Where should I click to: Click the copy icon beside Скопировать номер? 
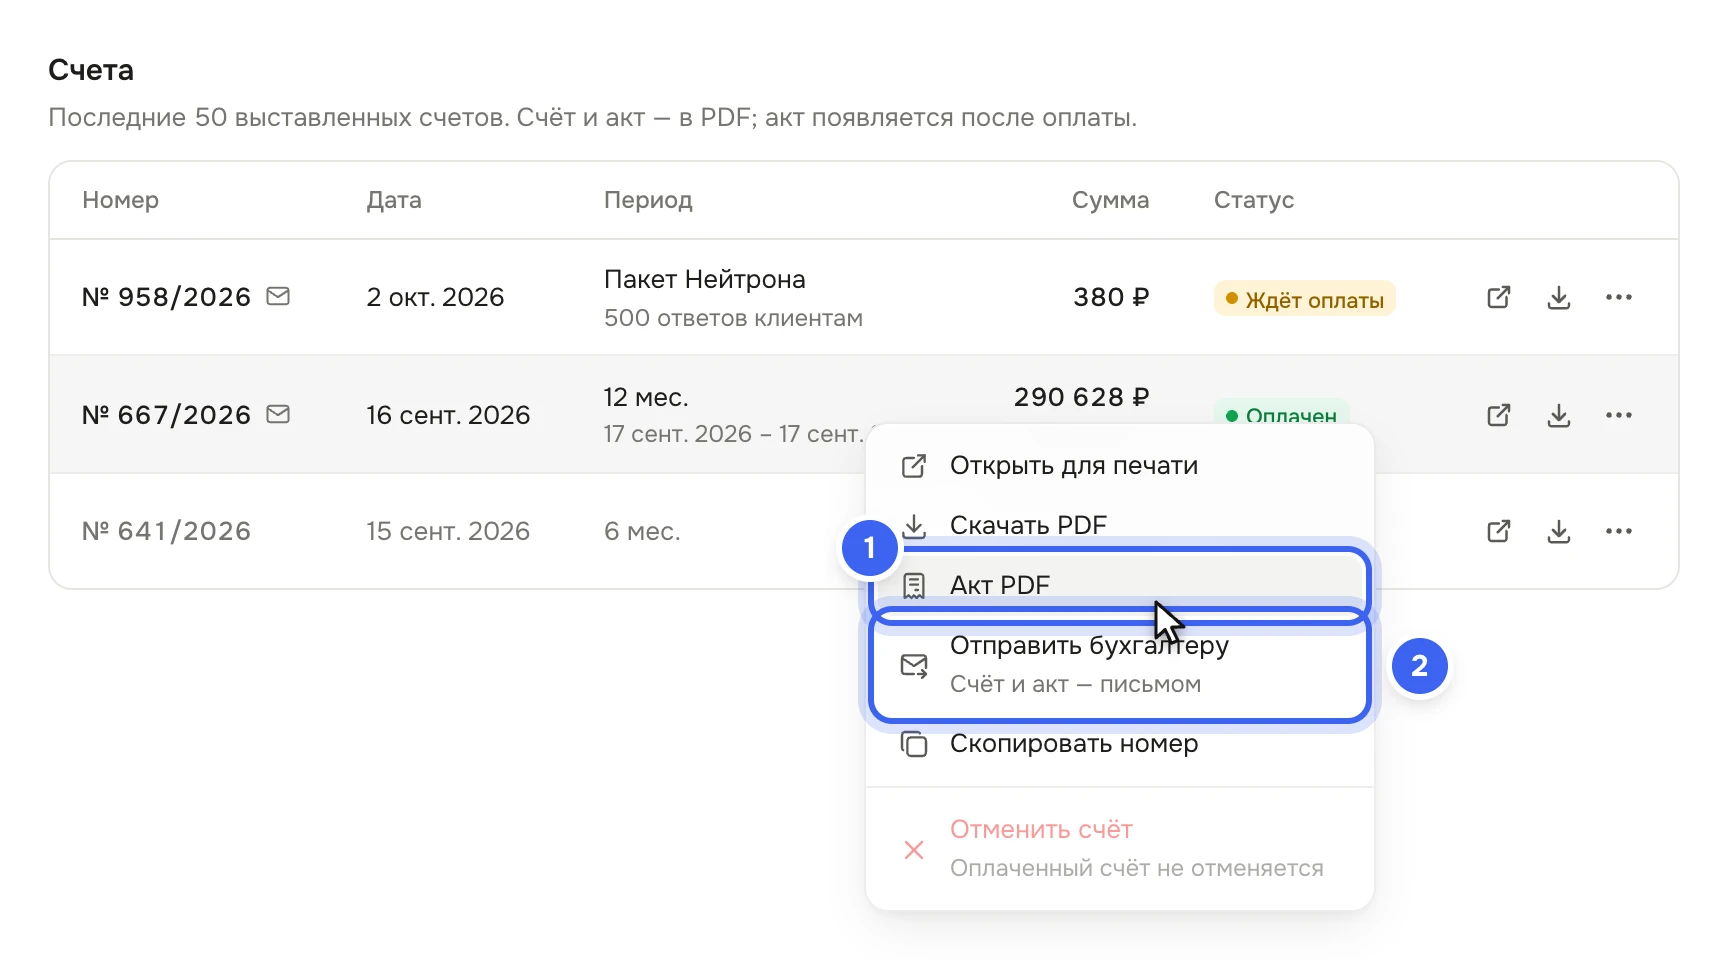click(914, 744)
